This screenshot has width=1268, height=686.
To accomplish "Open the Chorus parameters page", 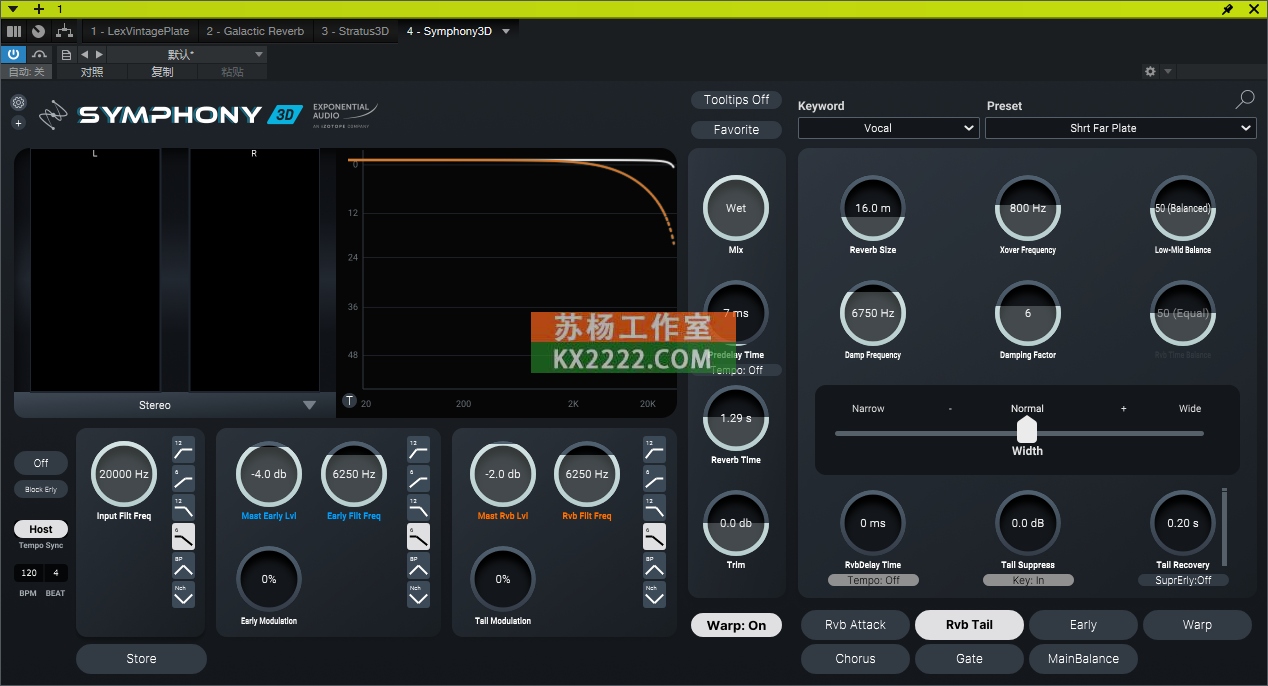I will [x=855, y=659].
